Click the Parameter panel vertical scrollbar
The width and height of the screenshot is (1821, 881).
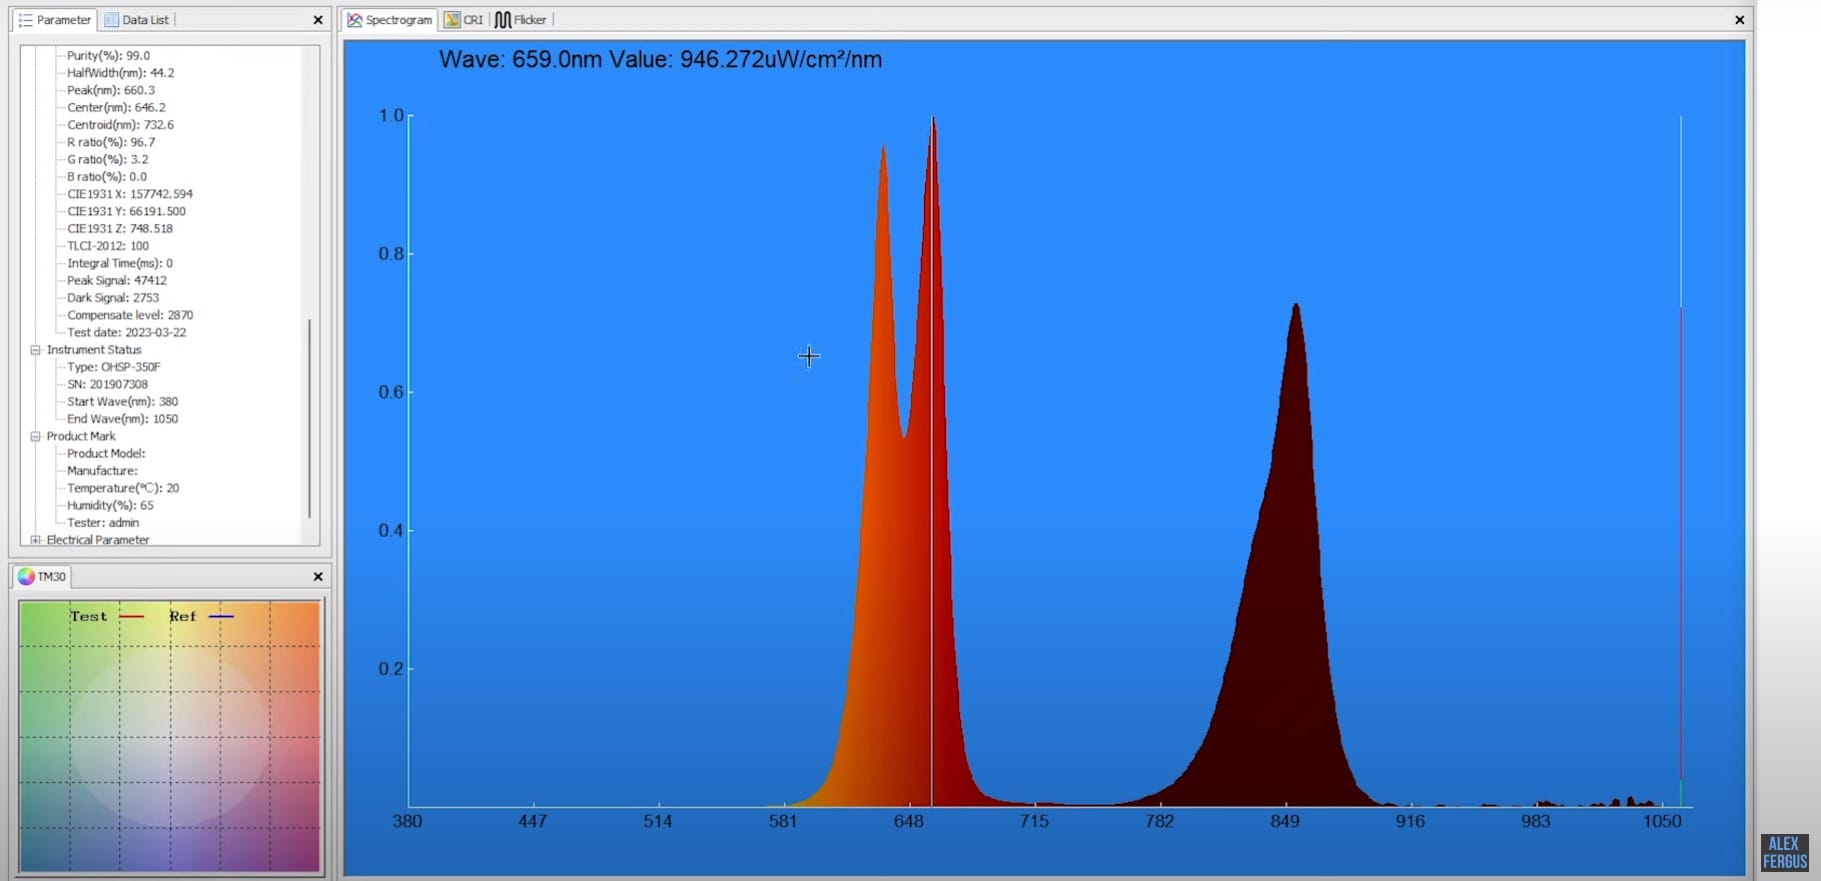(x=310, y=418)
